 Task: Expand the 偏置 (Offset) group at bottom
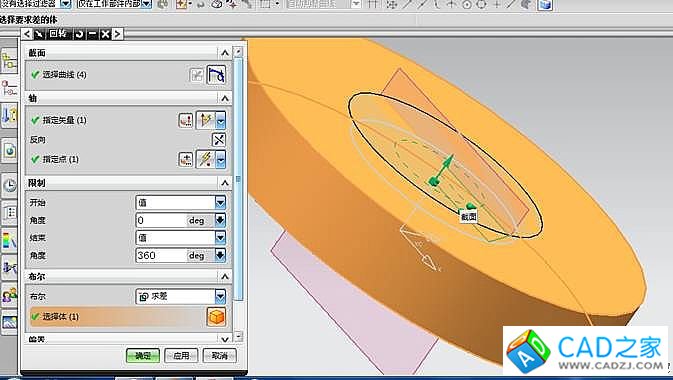click(x=224, y=339)
